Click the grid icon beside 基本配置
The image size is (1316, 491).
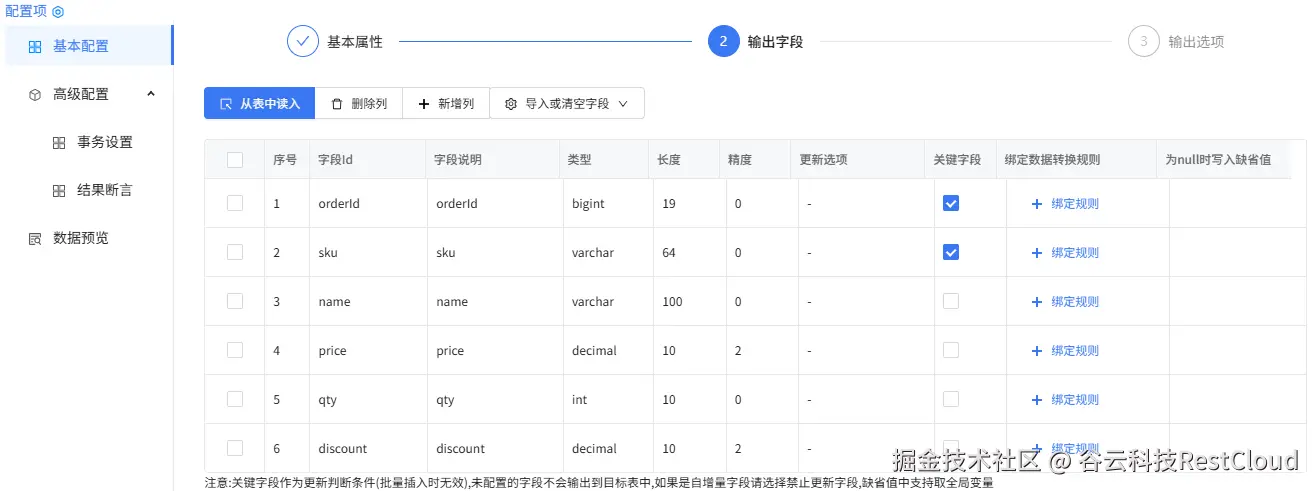(x=35, y=46)
